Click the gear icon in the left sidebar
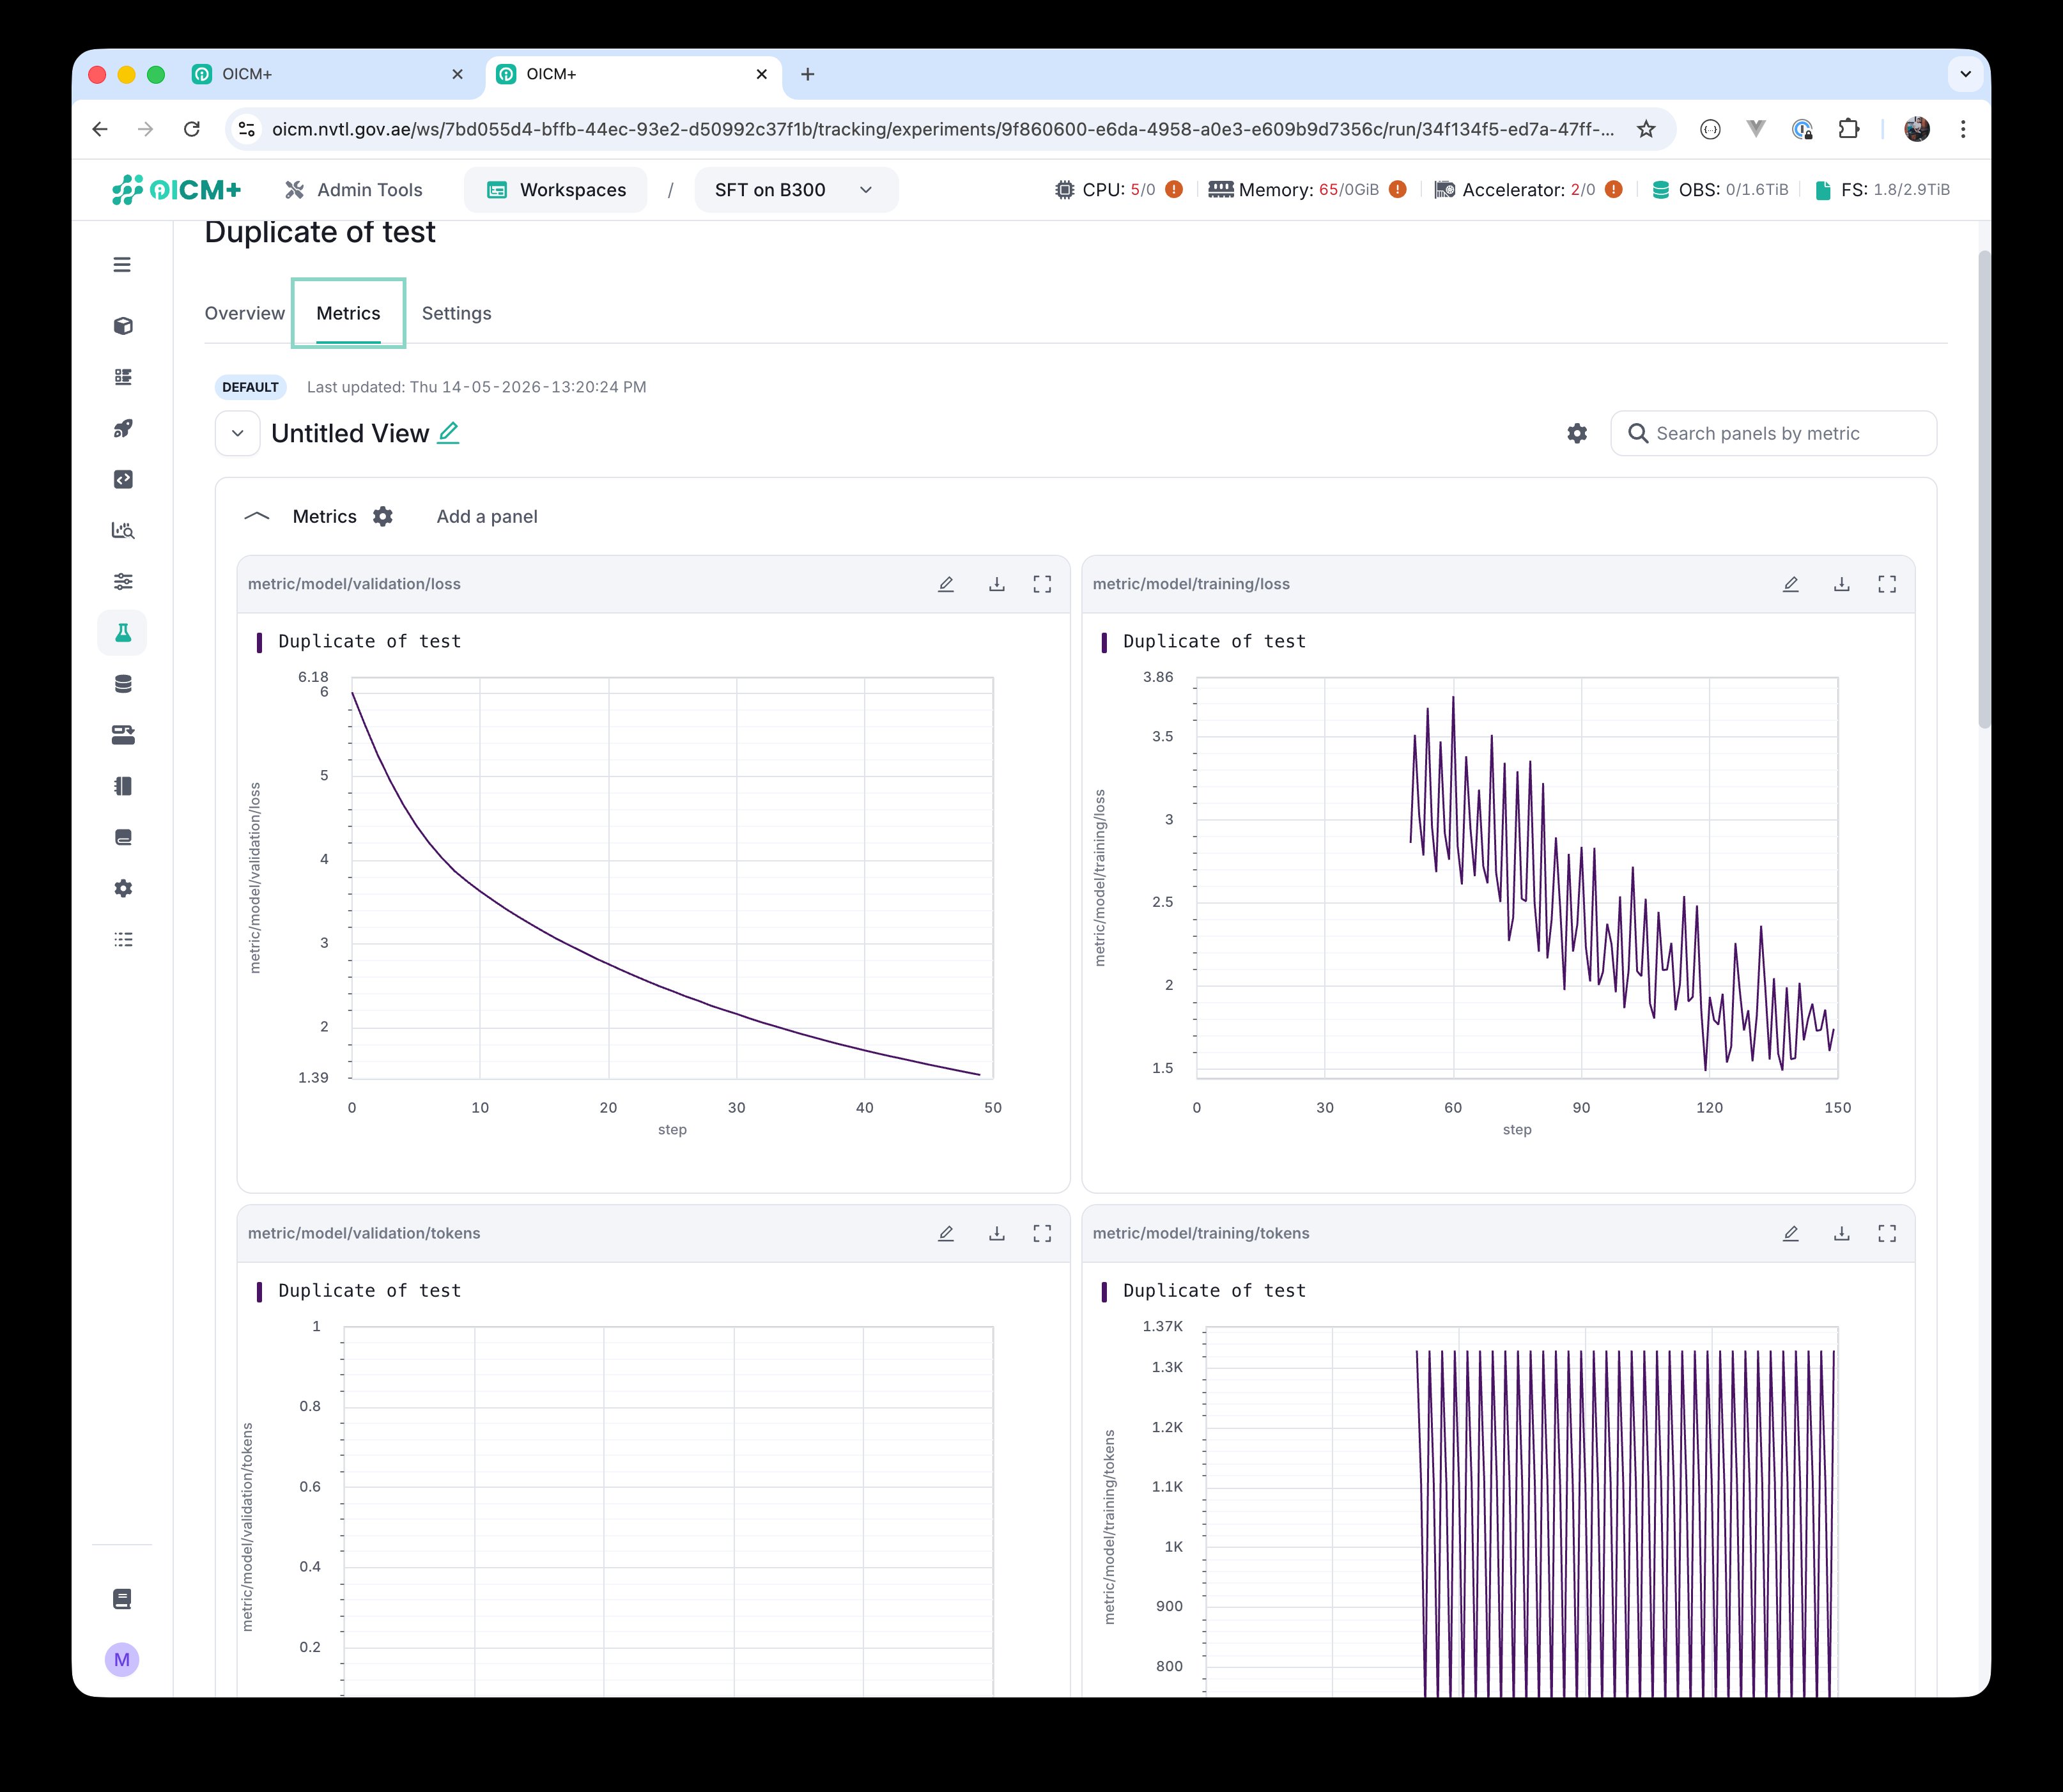Viewport: 2063px width, 1792px height. 123,888
